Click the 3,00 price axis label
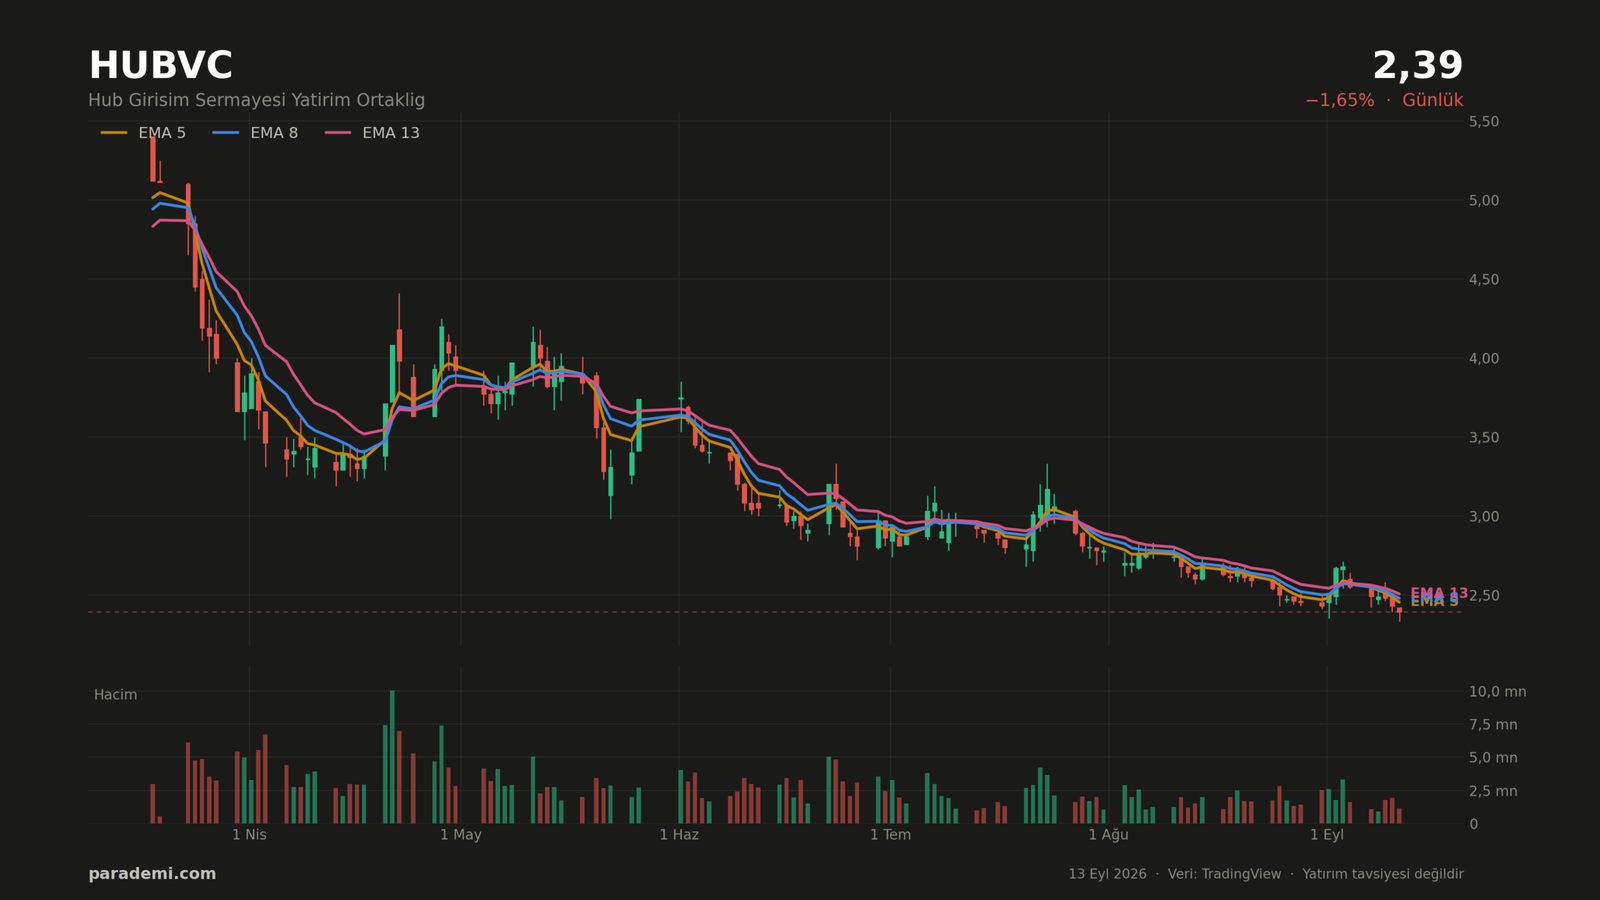Image resolution: width=1600 pixels, height=900 pixels. click(x=1484, y=516)
